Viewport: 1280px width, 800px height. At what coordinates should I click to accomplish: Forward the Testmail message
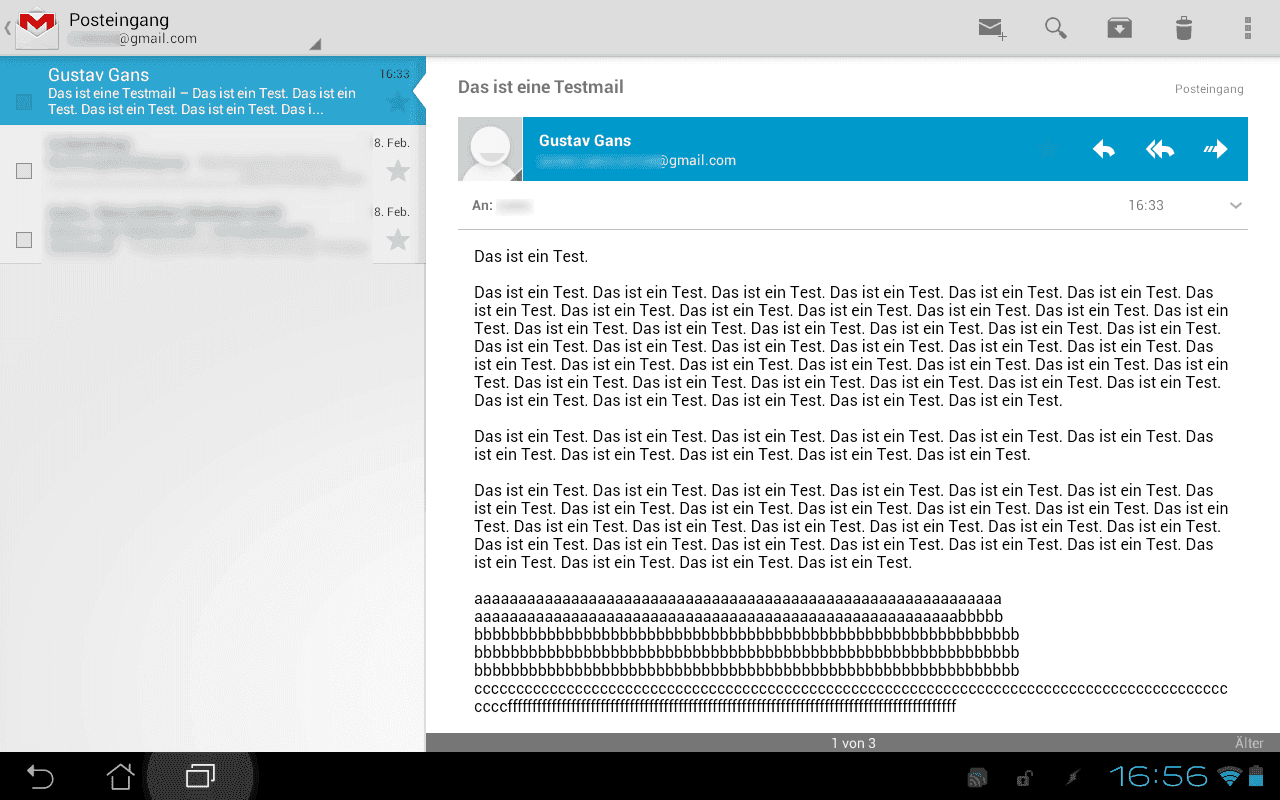[1215, 150]
